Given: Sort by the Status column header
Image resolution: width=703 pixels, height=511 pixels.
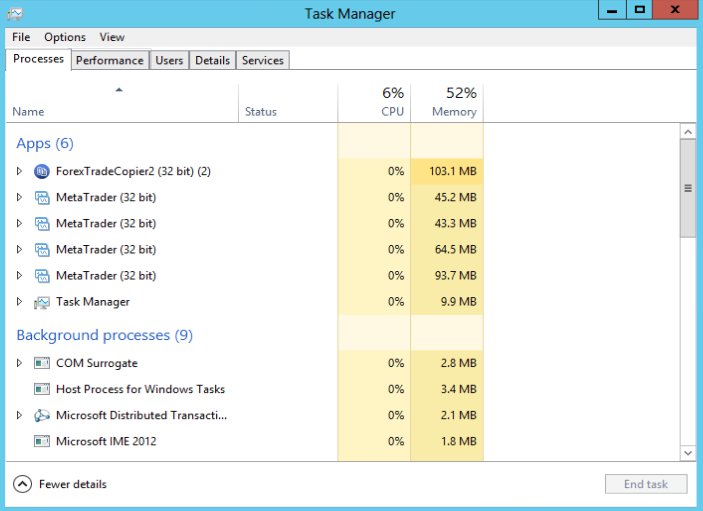Looking at the screenshot, I should (288, 103).
